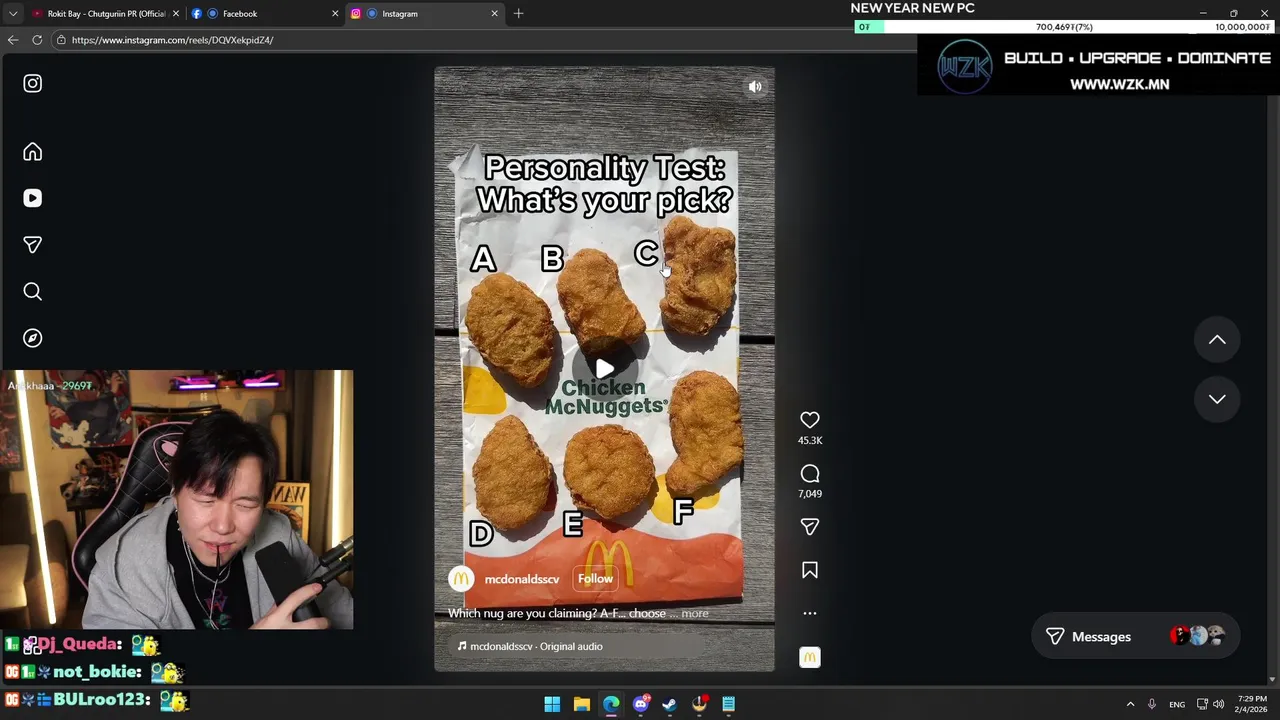Open File Explorer from taskbar
This screenshot has width=1280, height=720.
(581, 704)
